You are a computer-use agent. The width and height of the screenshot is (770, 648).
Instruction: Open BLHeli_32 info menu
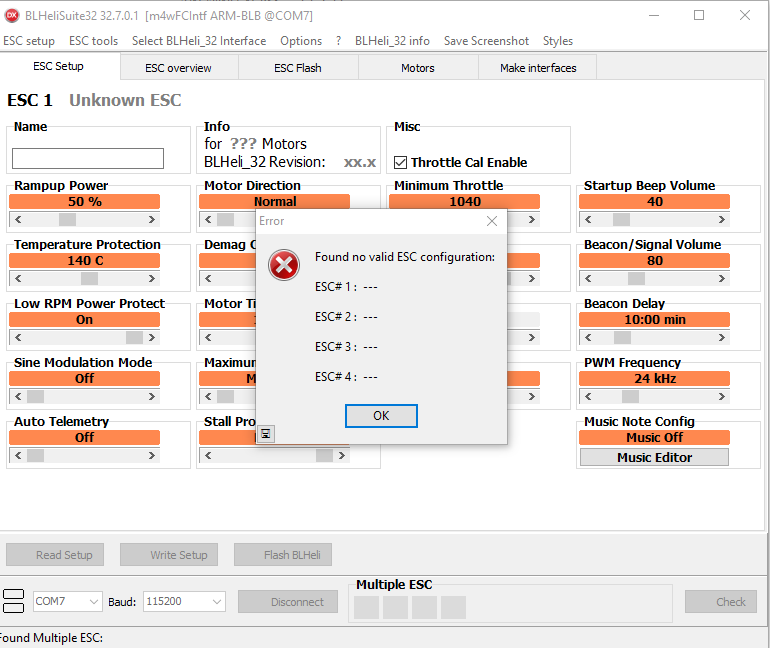[x=392, y=41]
